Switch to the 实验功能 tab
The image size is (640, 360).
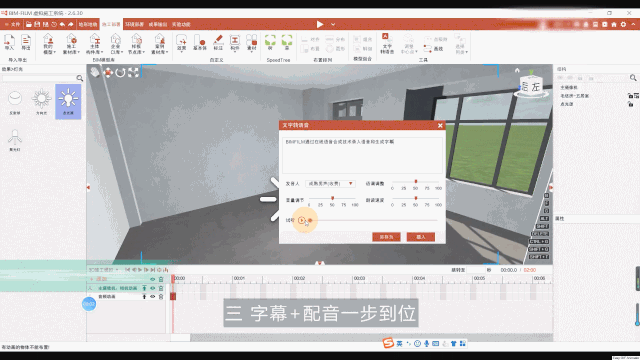[x=181, y=24]
